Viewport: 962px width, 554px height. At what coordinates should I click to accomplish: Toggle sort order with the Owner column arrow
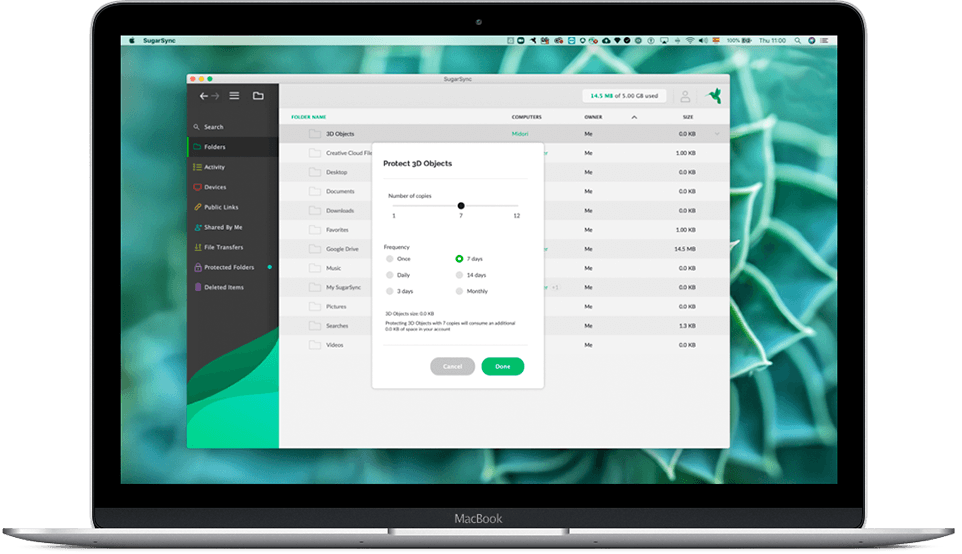[x=634, y=117]
